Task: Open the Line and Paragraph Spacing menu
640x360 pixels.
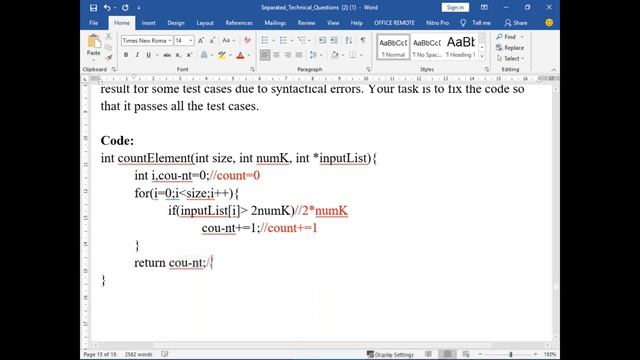Action: (313, 55)
